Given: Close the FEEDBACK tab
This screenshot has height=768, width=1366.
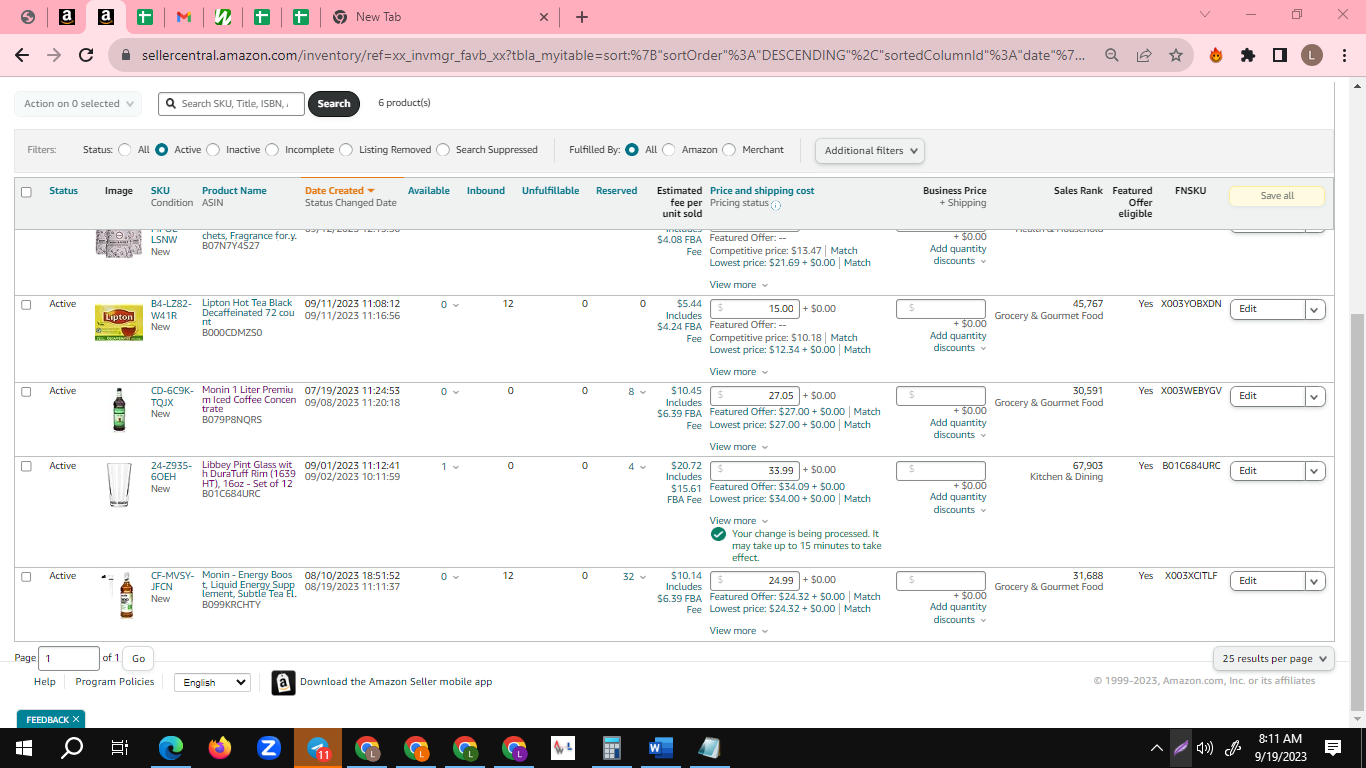Looking at the screenshot, I should pos(75,720).
